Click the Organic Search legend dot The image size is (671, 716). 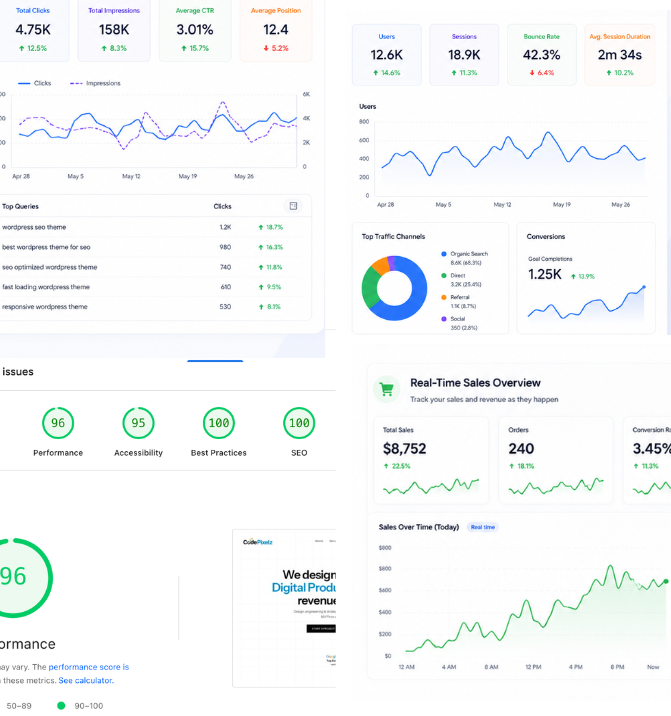coord(444,254)
